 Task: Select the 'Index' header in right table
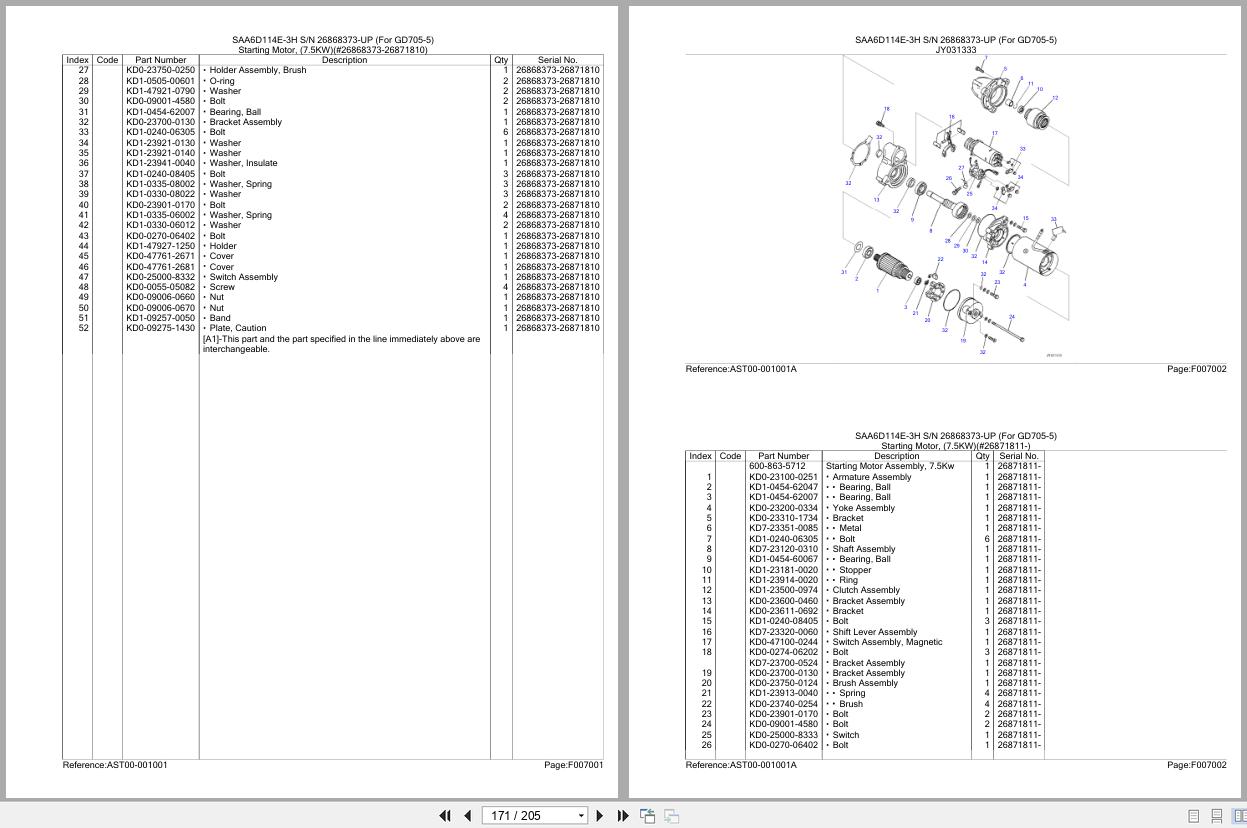pyautogui.click(x=700, y=456)
